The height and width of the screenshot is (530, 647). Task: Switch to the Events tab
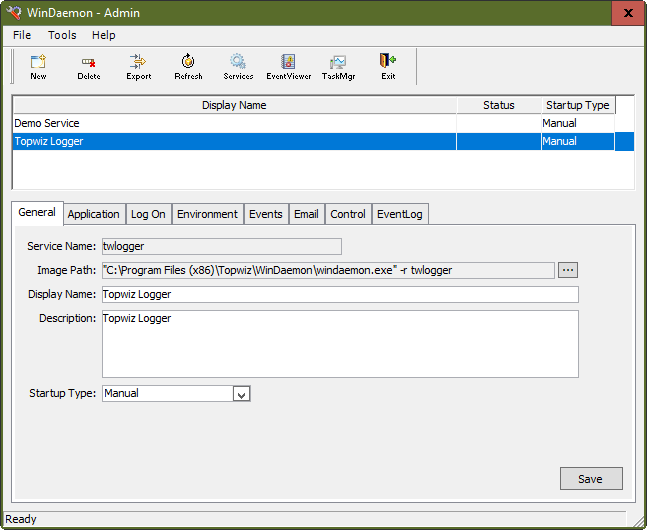pyautogui.click(x=266, y=214)
